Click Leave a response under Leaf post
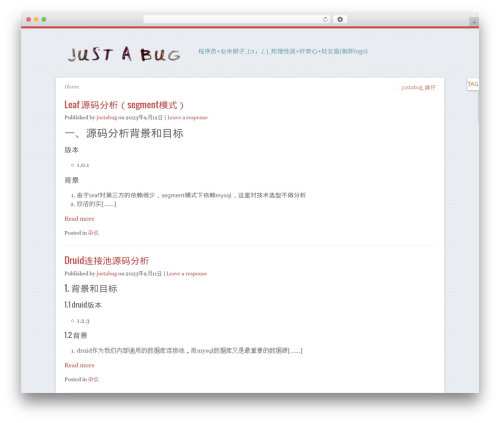 pyautogui.click(x=187, y=118)
